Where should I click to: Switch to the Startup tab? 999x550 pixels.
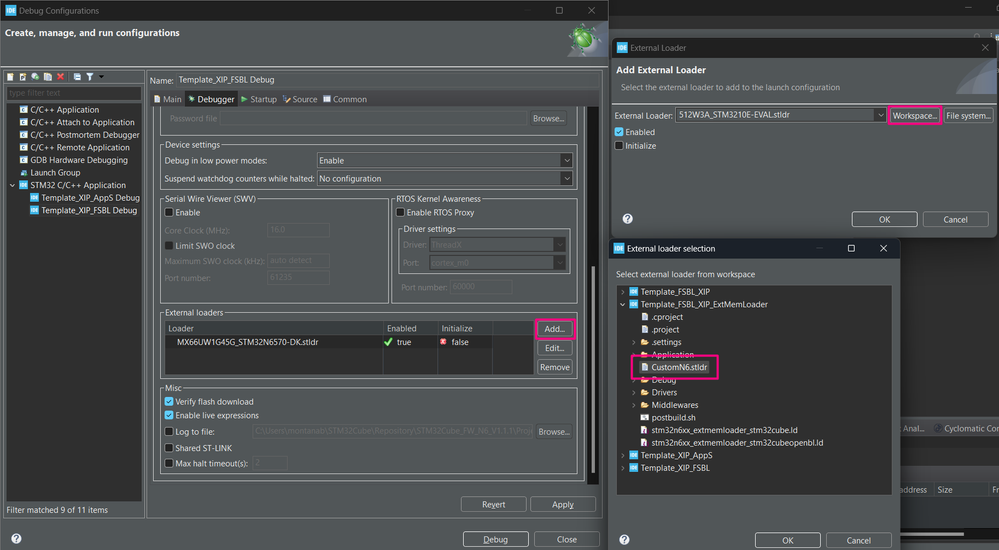(259, 99)
